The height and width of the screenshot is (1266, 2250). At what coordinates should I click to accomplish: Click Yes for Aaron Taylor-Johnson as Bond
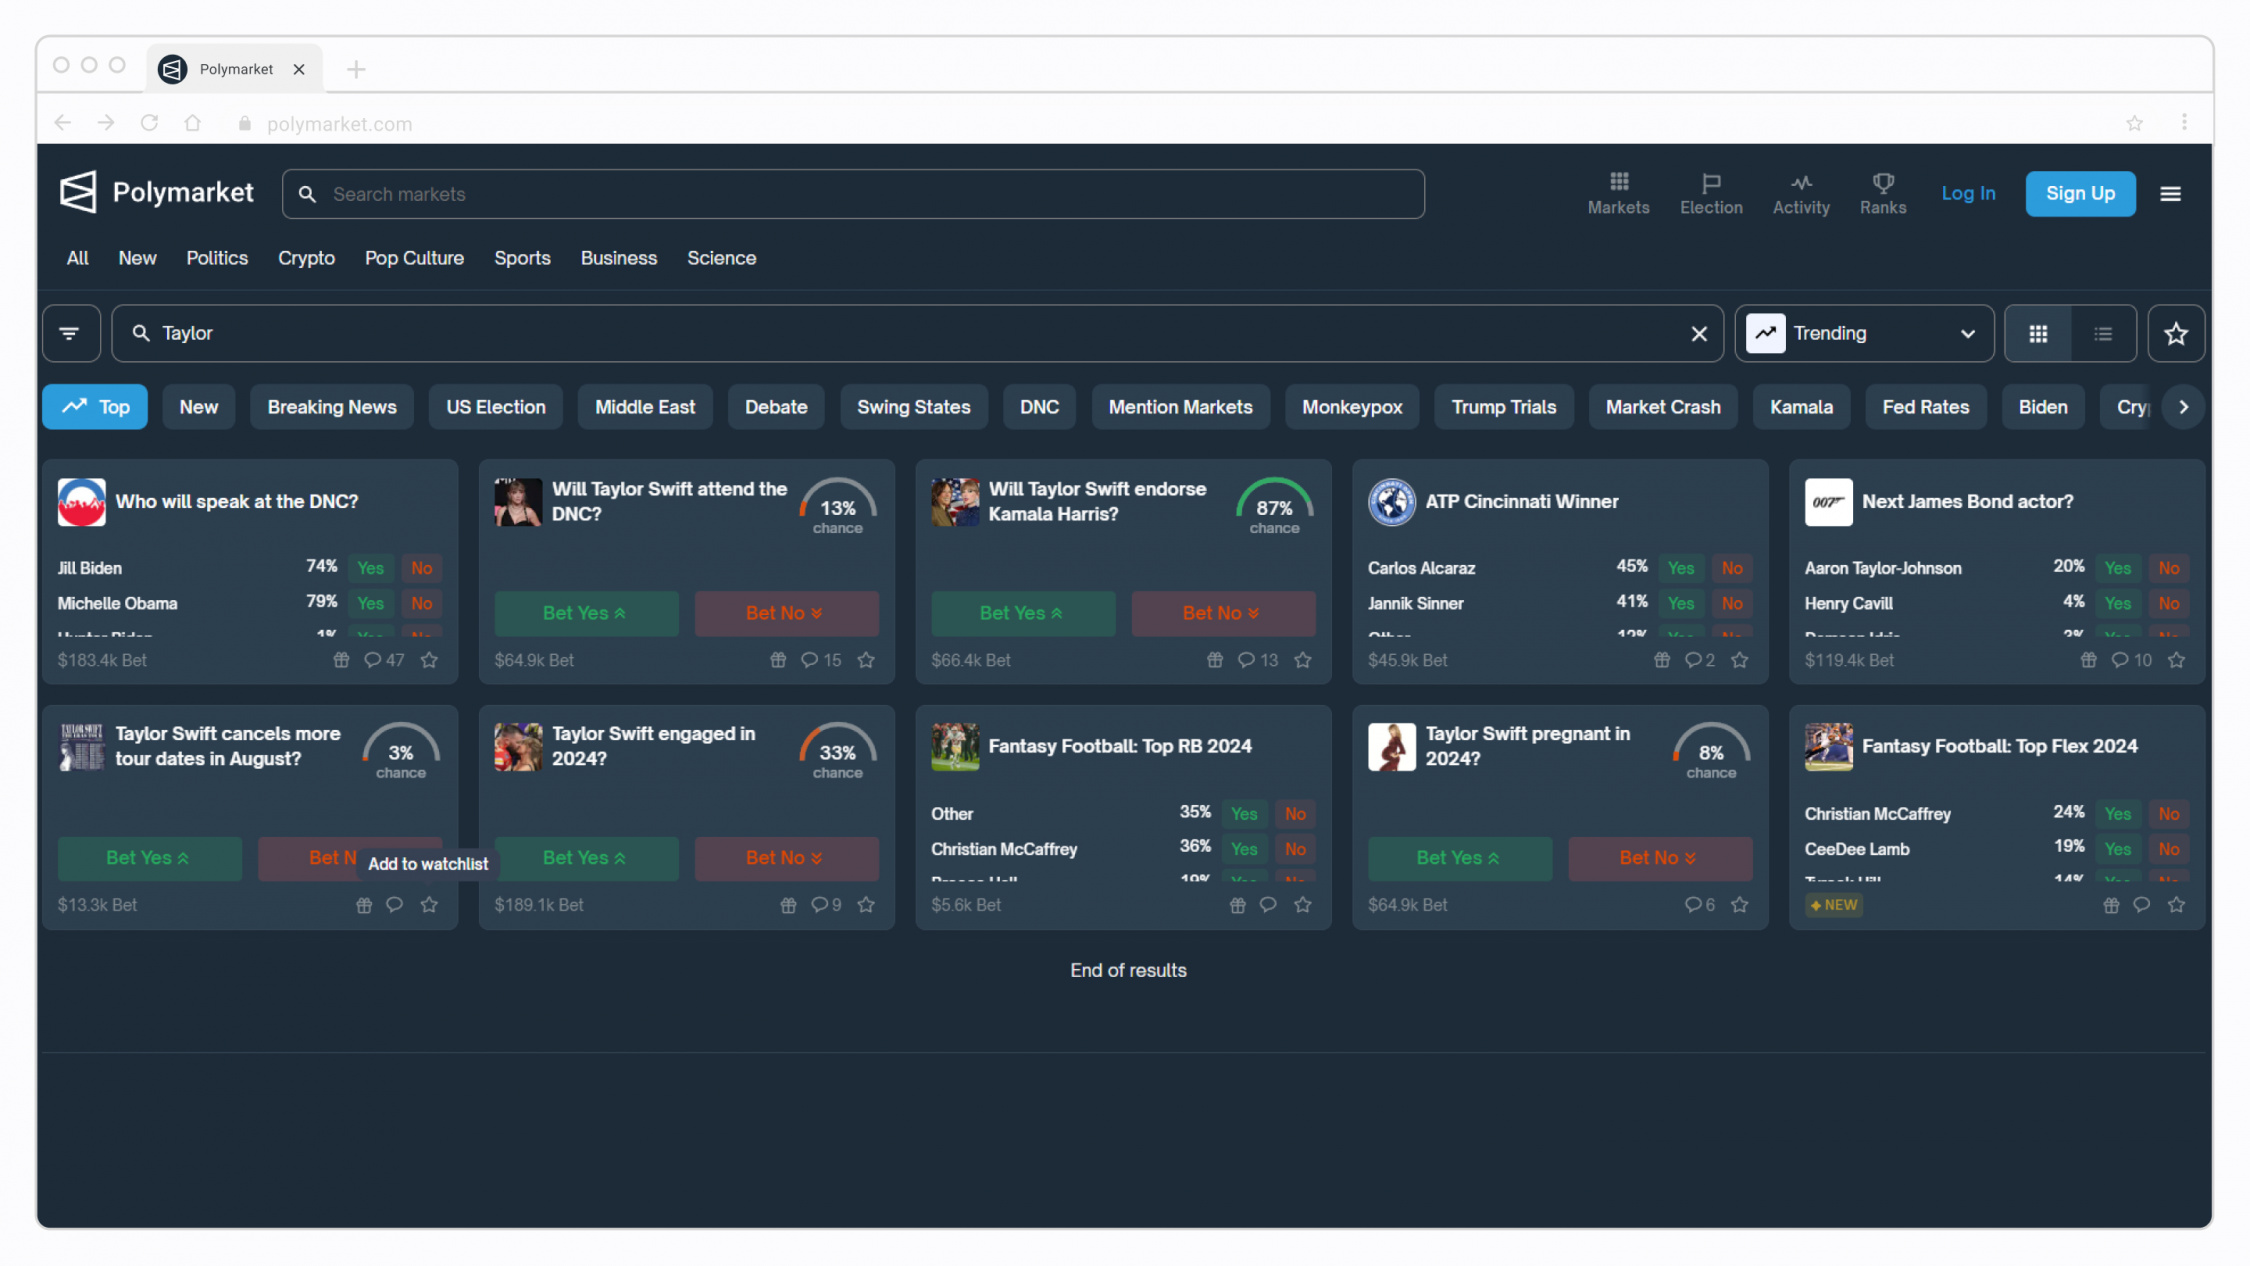(x=2117, y=568)
